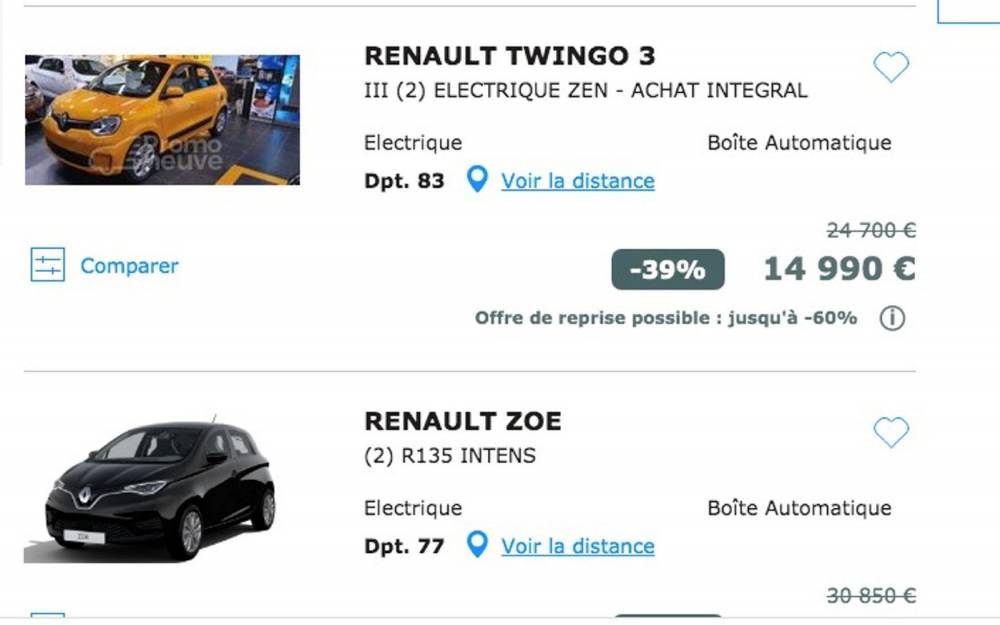Open the yellow Twingo photo thumbnail
This screenshot has width=1000, height=625.
coord(162,120)
